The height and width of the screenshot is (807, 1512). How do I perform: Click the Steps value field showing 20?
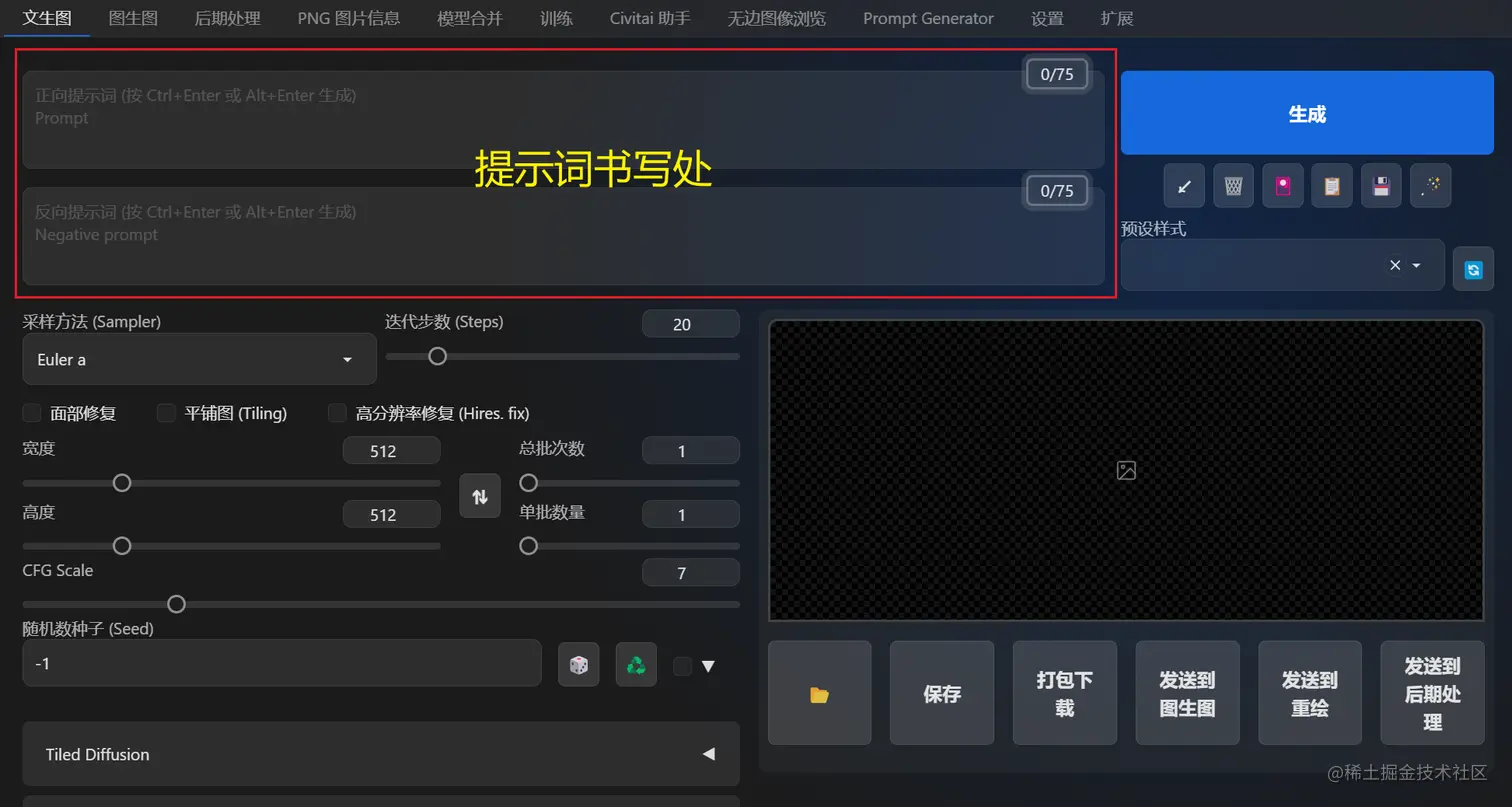click(691, 324)
